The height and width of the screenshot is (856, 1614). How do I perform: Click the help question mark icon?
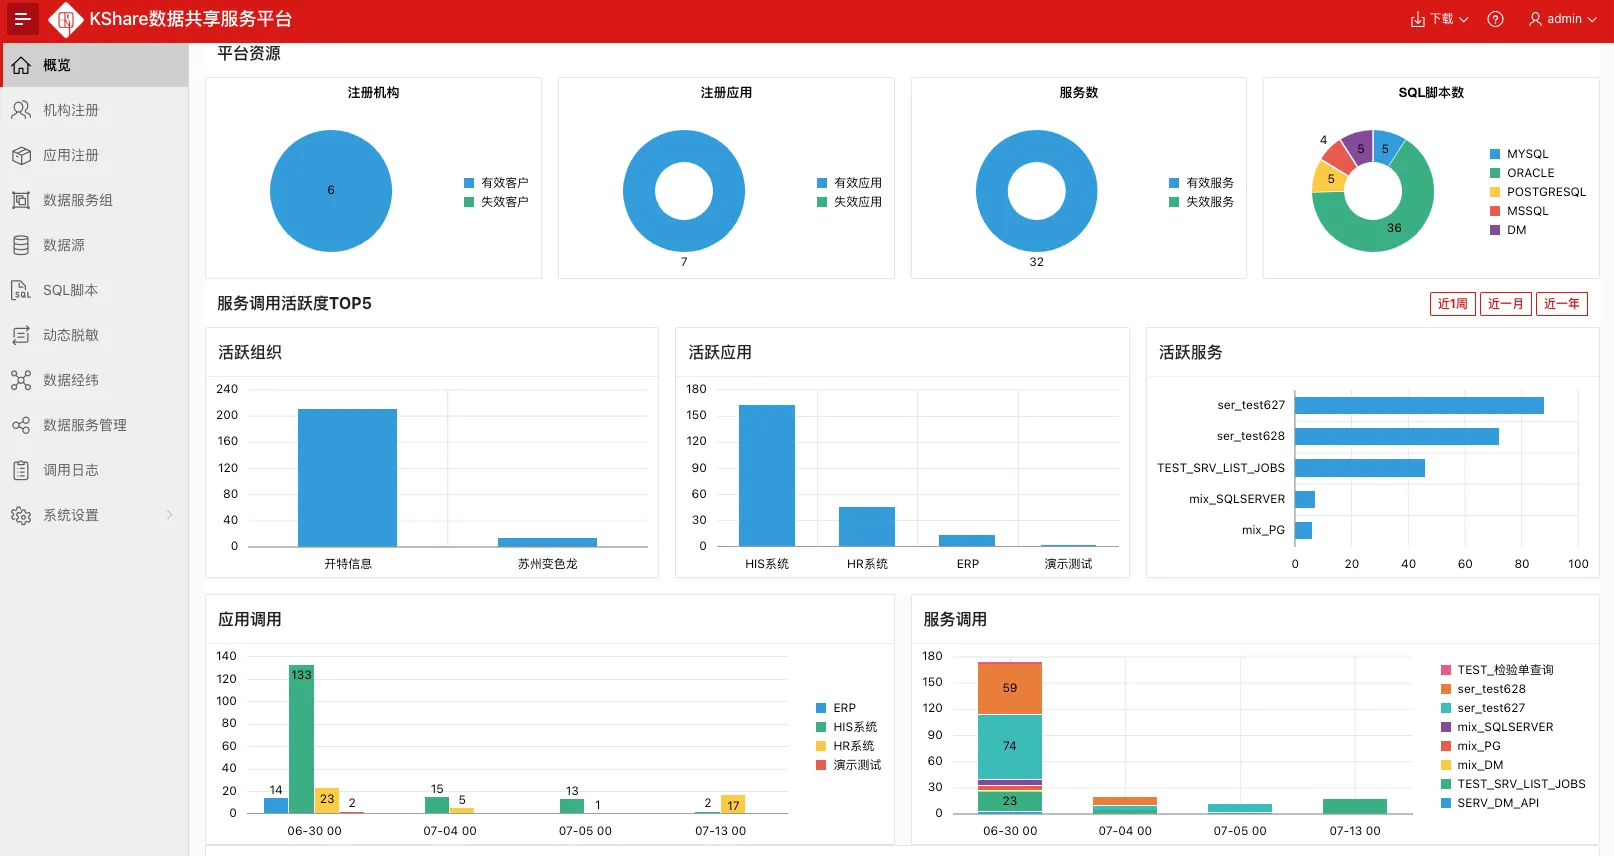[1495, 19]
